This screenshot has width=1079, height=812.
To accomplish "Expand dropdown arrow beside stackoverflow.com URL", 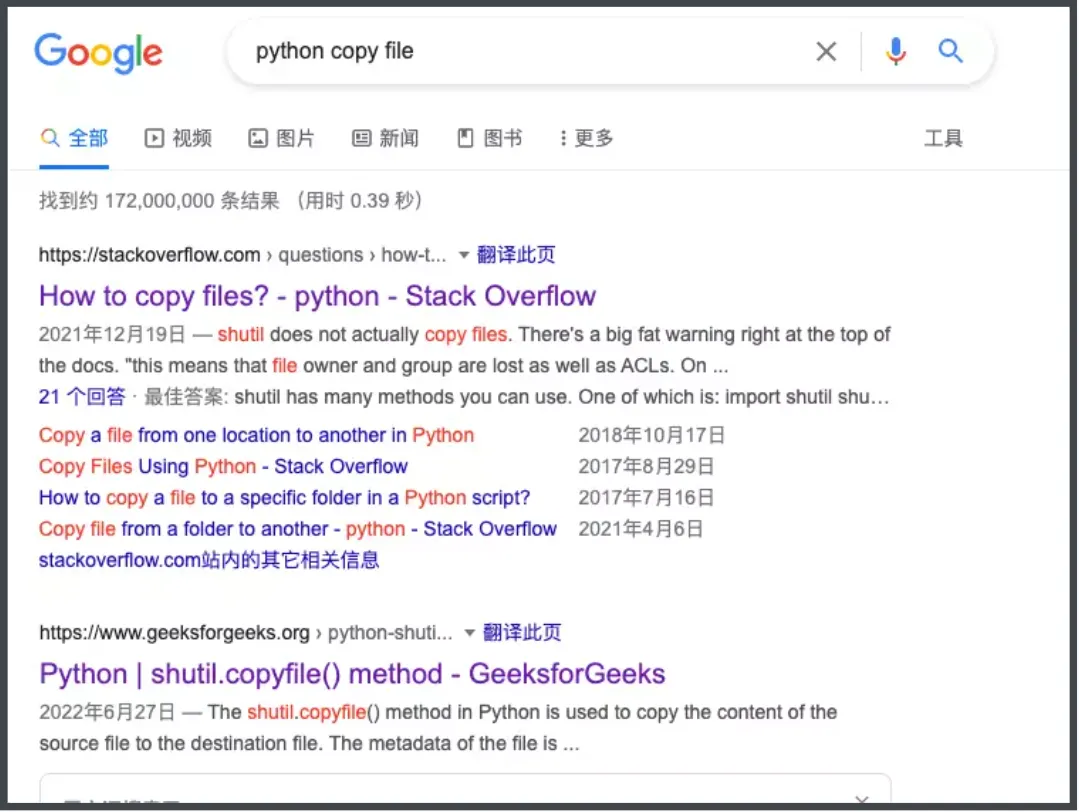I will pos(463,255).
